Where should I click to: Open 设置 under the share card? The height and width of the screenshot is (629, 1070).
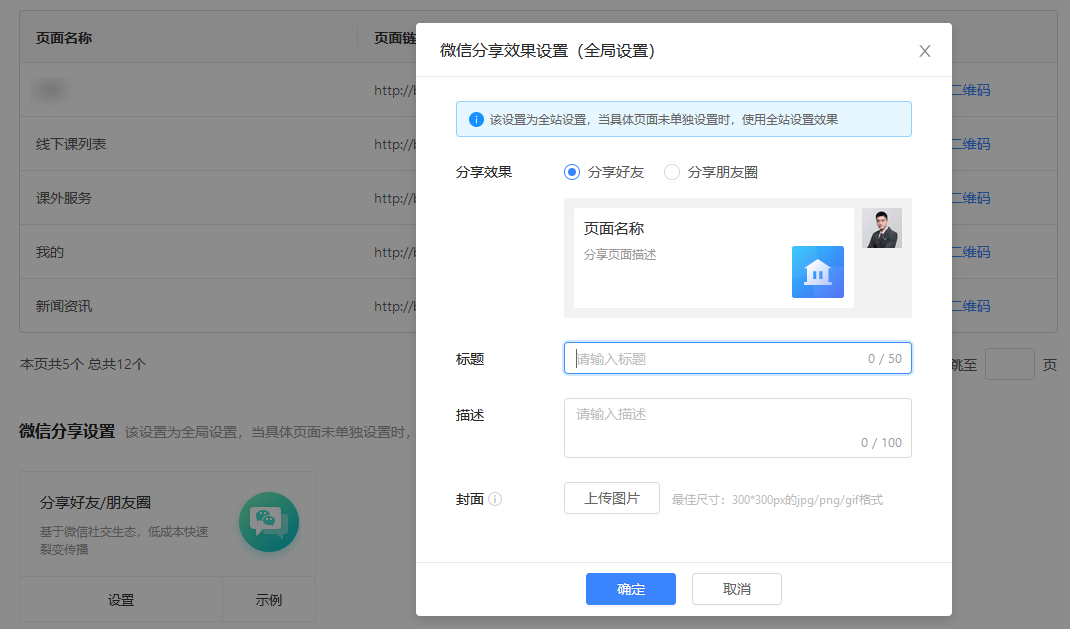coord(121,600)
